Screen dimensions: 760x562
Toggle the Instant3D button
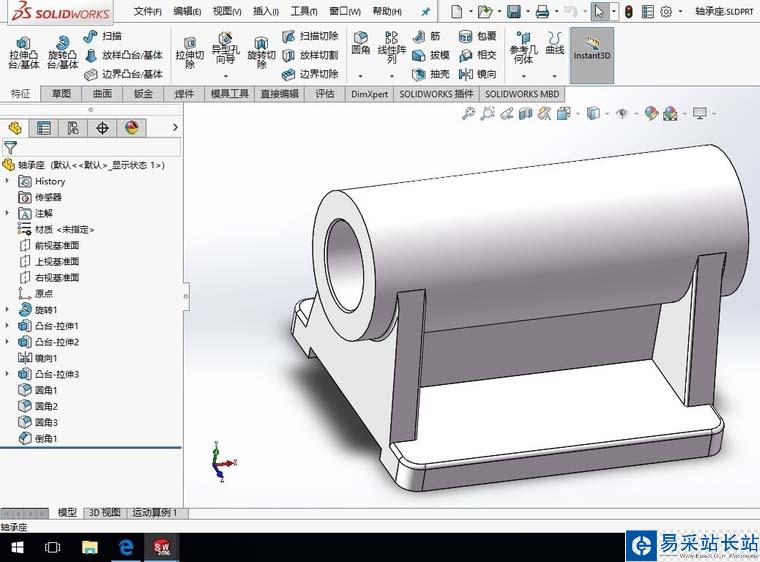(591, 50)
